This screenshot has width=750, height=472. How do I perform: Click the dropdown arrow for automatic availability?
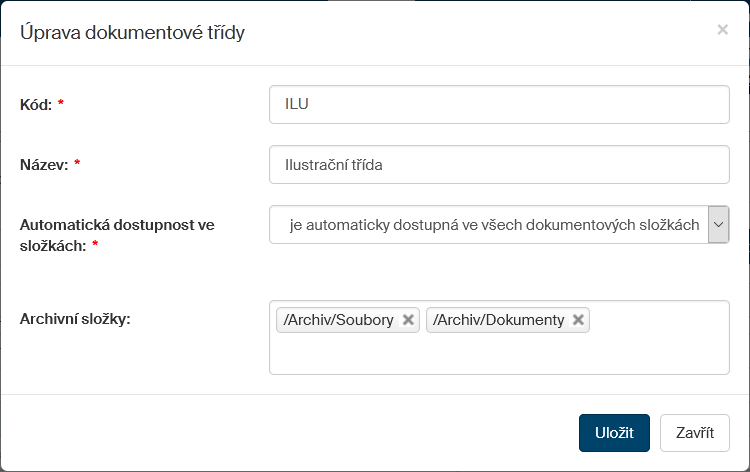tap(718, 225)
